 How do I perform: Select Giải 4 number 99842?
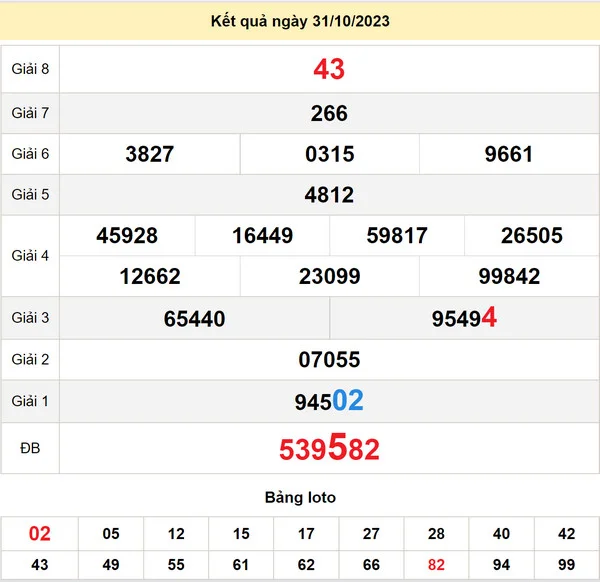coord(508,276)
